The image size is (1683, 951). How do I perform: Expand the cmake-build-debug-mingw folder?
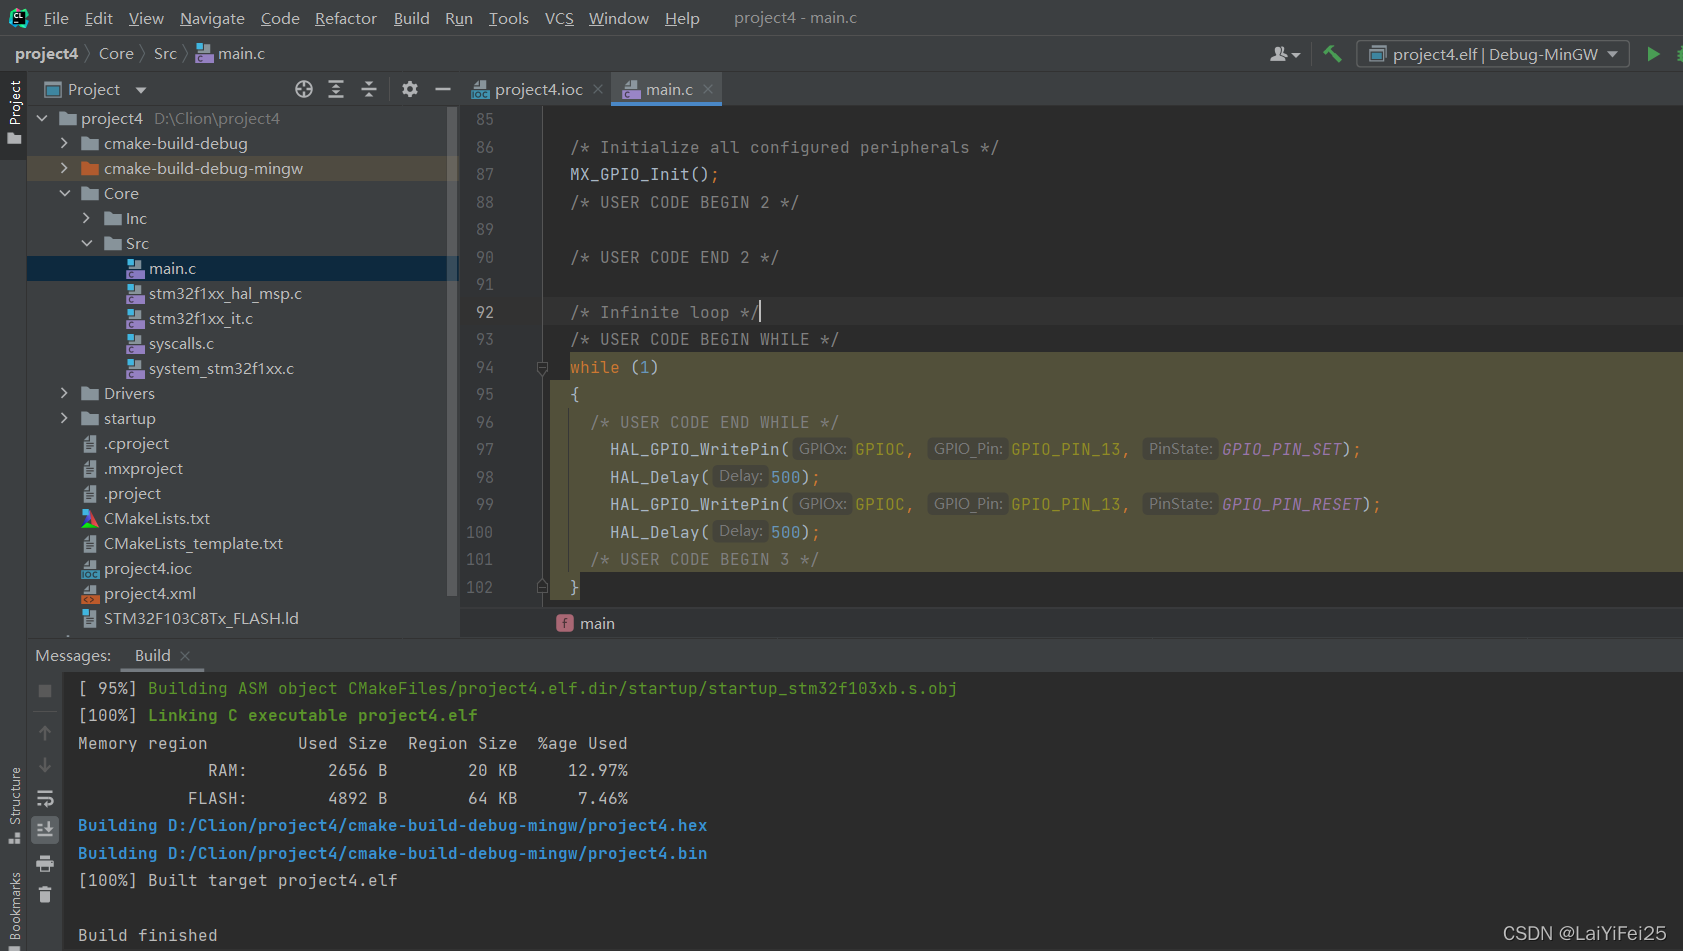coord(64,169)
